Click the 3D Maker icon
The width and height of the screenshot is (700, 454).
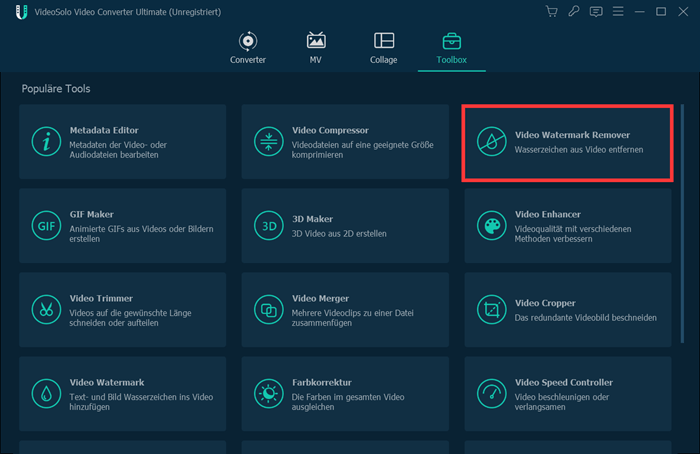[268, 225]
